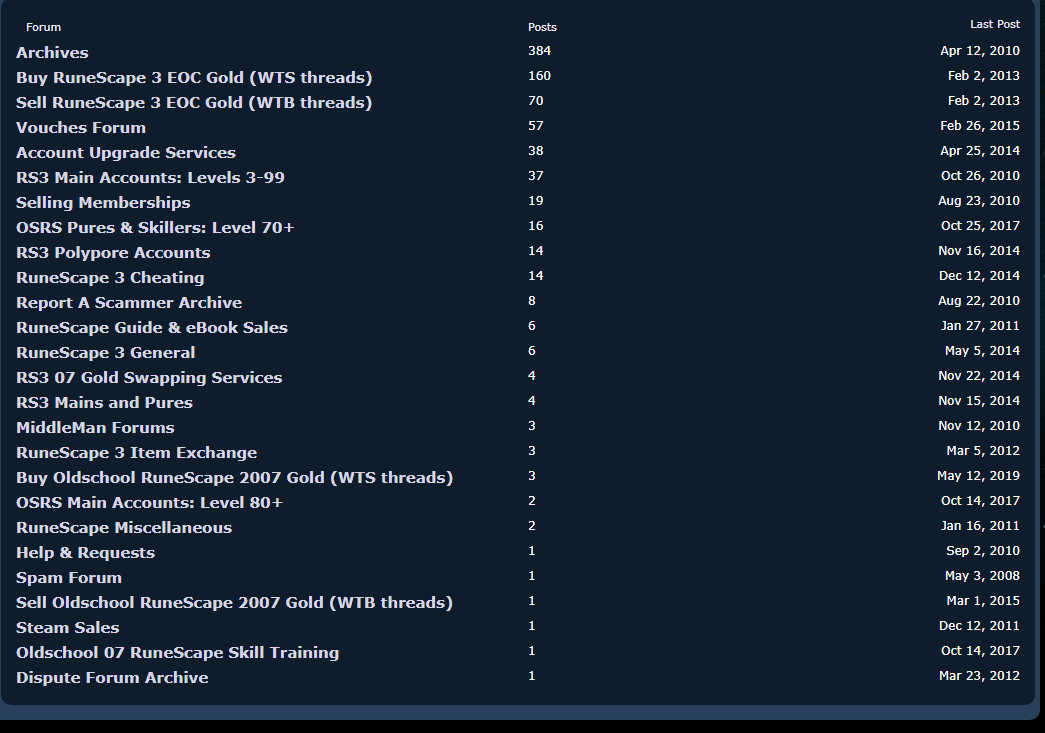The height and width of the screenshot is (733, 1045).
Task: Click the Mar 1, 2015 last post date
Action: click(983, 600)
